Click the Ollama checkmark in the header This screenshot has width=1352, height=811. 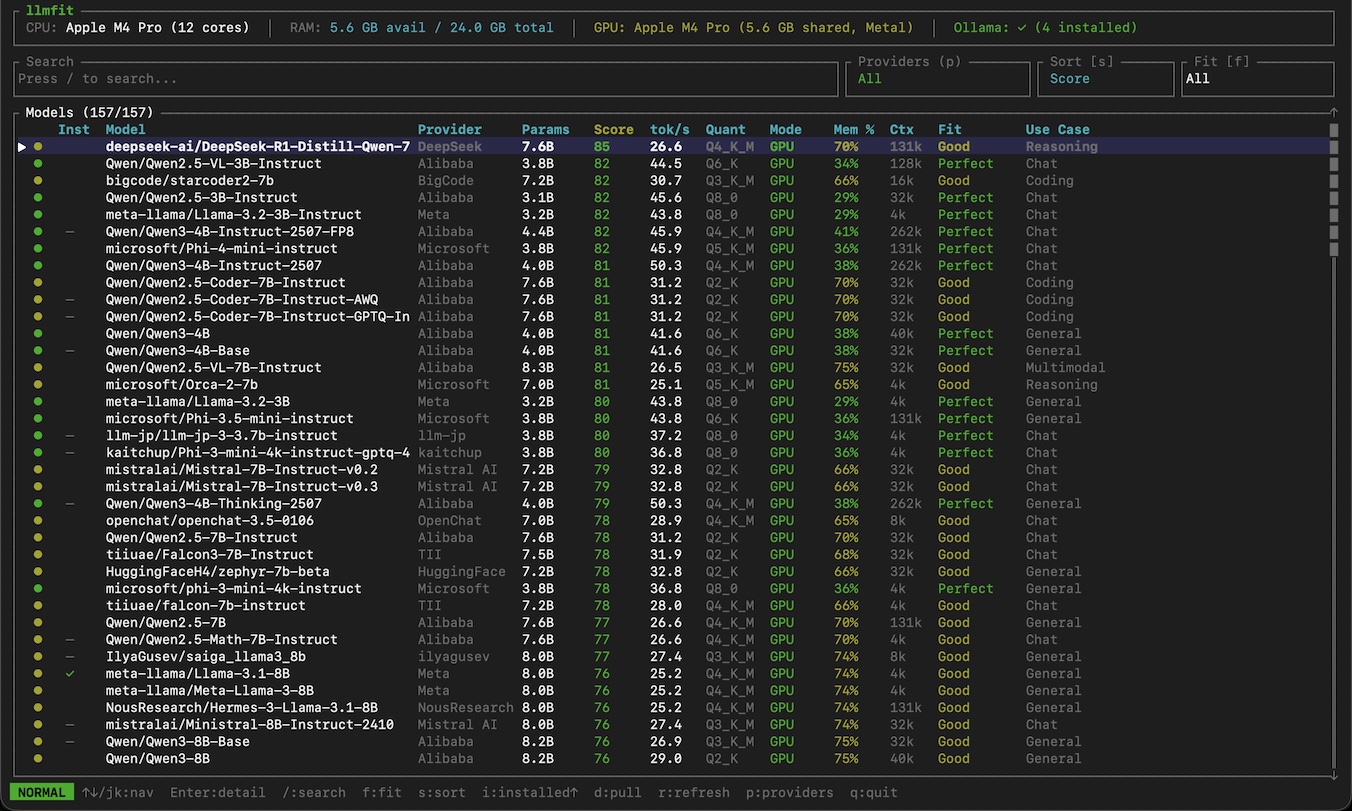pos(1022,28)
